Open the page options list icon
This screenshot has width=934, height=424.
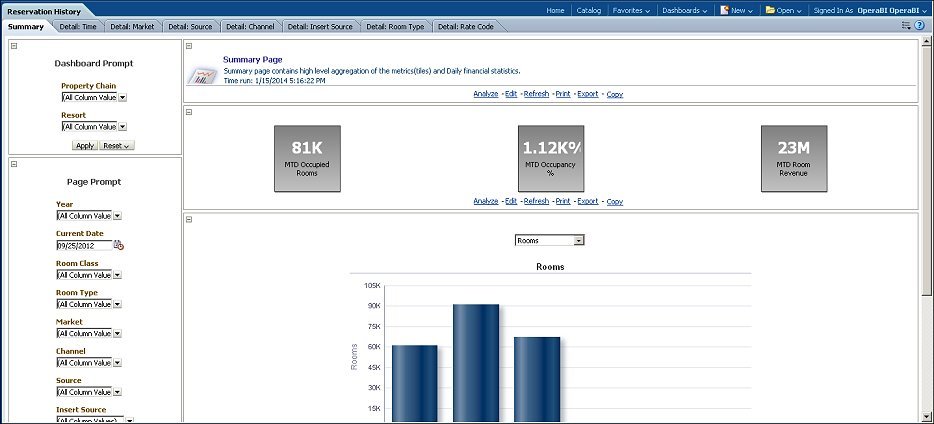(906, 25)
